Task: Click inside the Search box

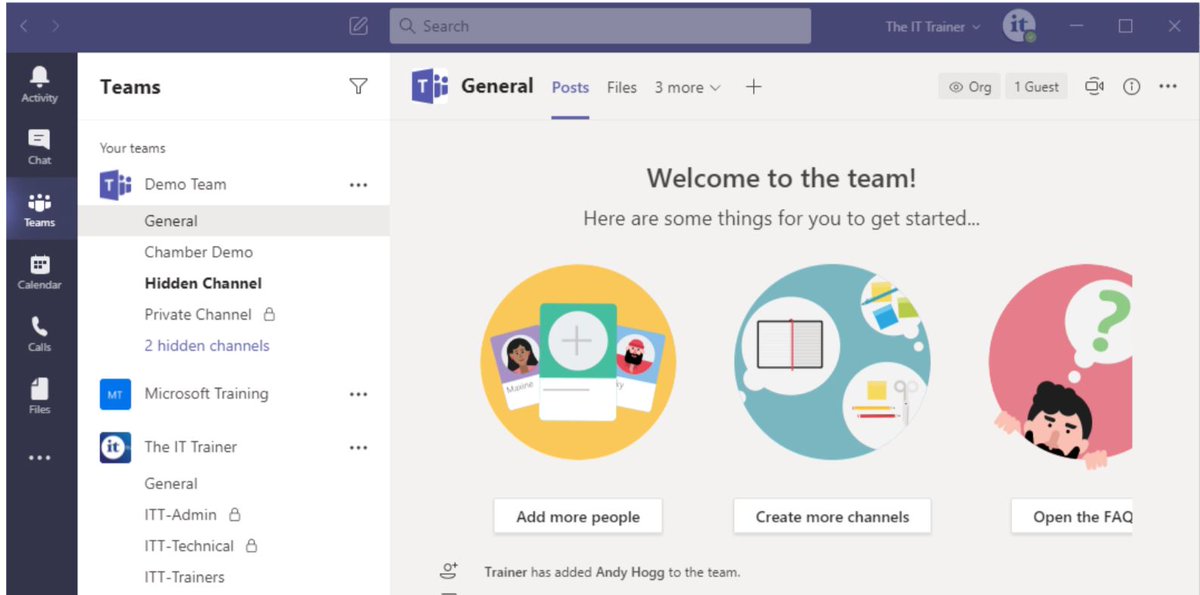Action: [x=600, y=26]
